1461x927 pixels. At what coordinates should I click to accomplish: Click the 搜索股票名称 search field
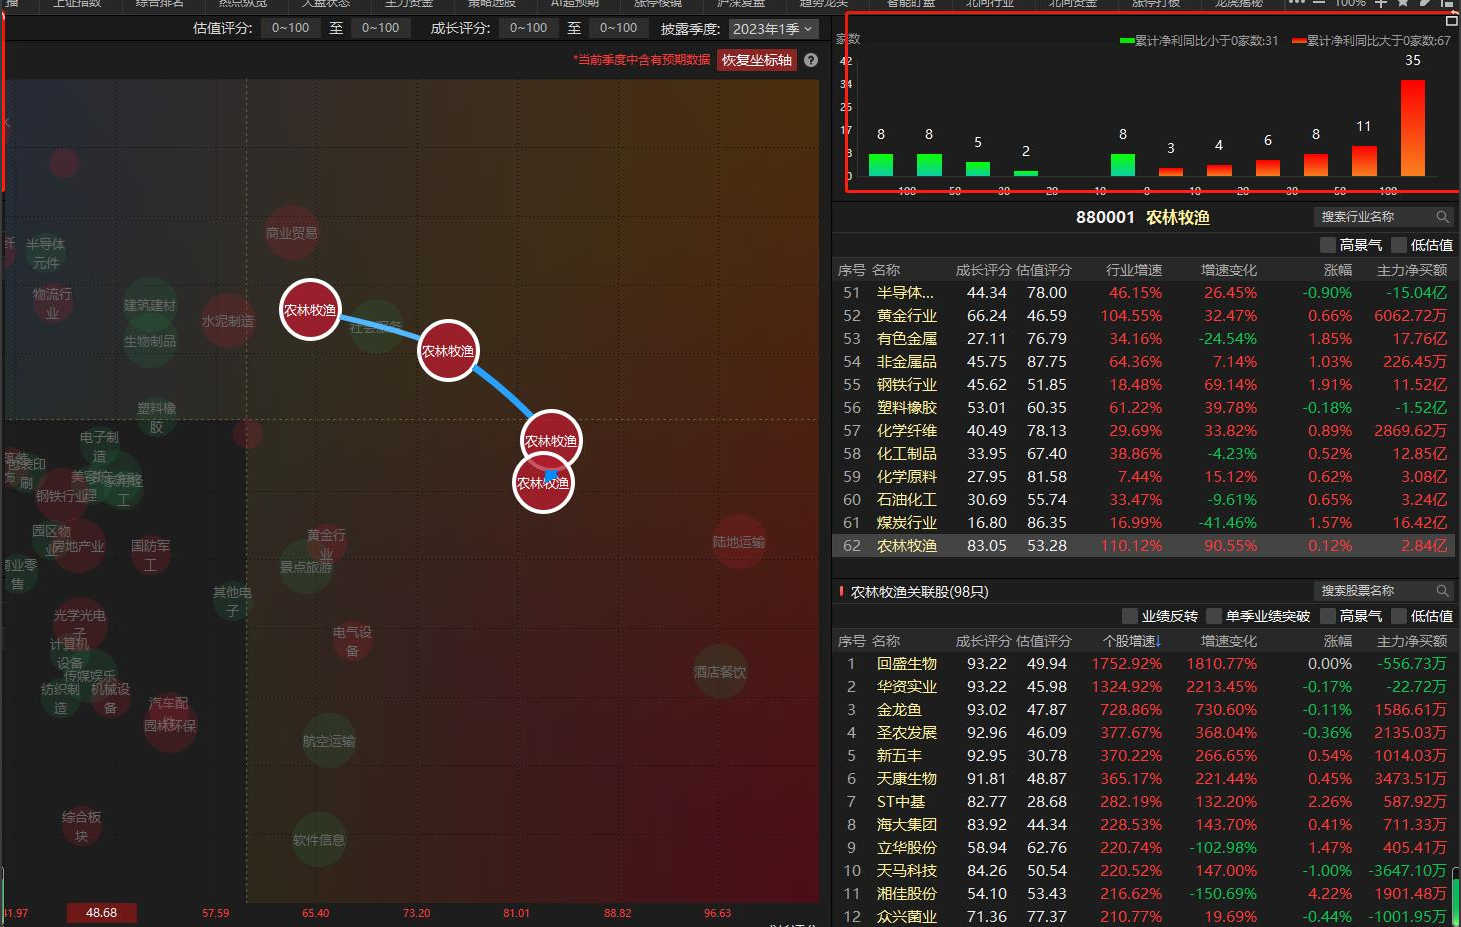tap(1383, 591)
